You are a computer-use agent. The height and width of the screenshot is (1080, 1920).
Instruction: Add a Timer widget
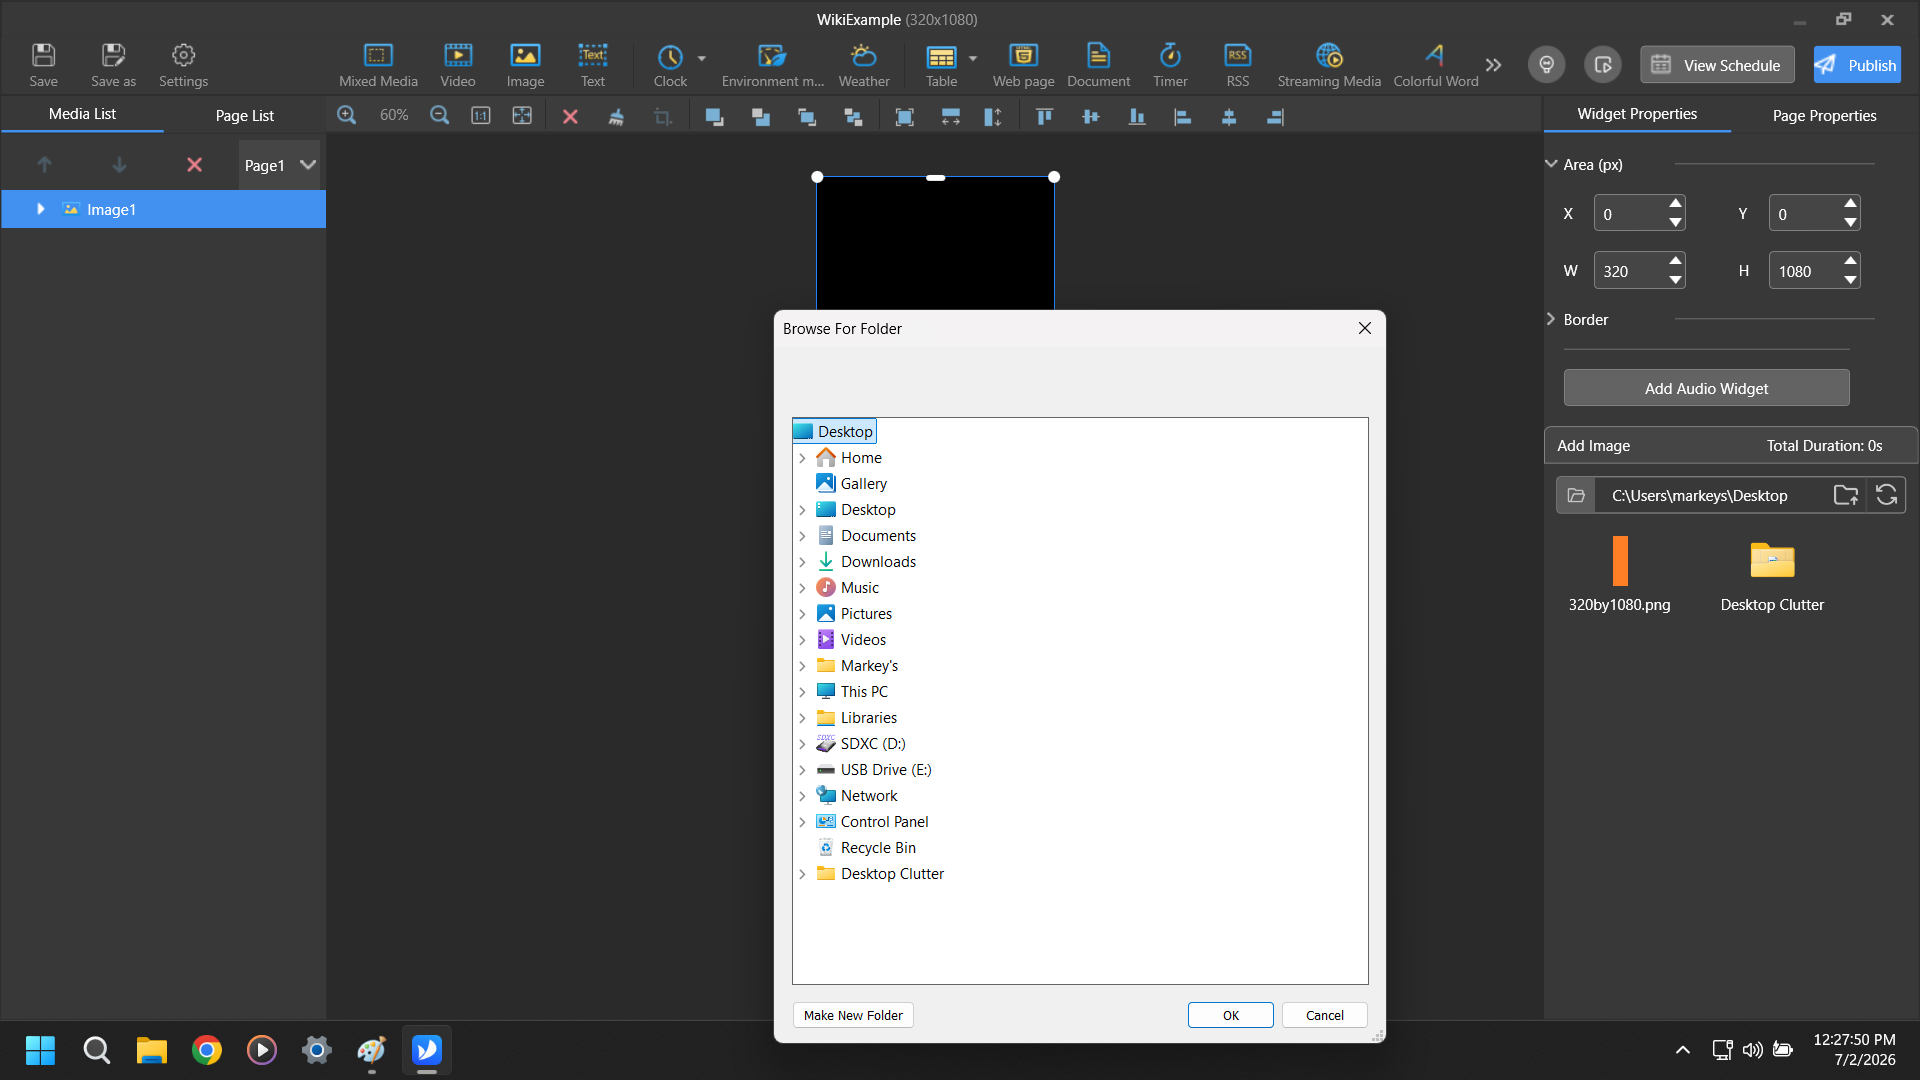pyautogui.click(x=1170, y=65)
